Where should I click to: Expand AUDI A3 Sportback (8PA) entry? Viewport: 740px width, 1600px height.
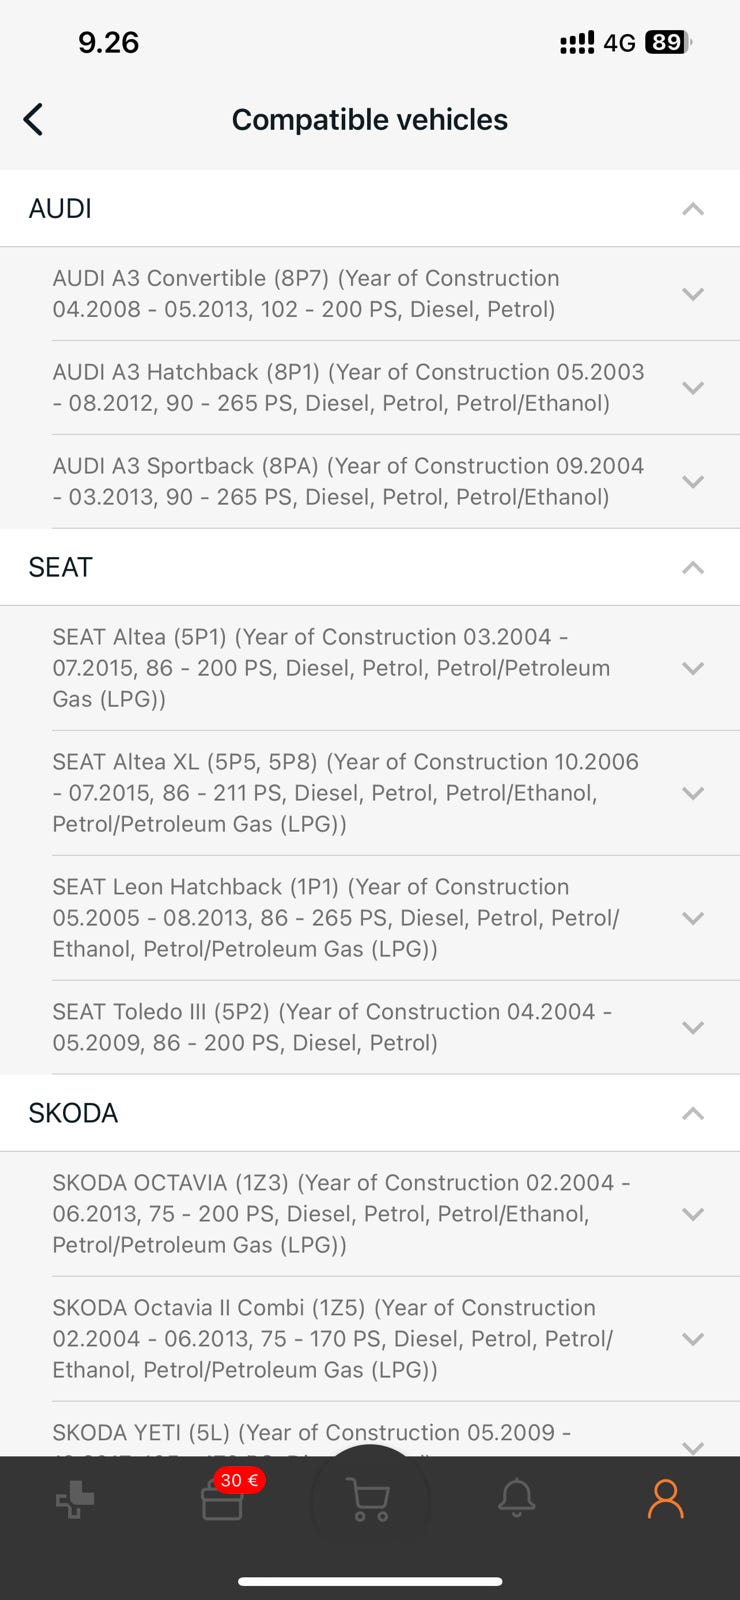tap(692, 482)
